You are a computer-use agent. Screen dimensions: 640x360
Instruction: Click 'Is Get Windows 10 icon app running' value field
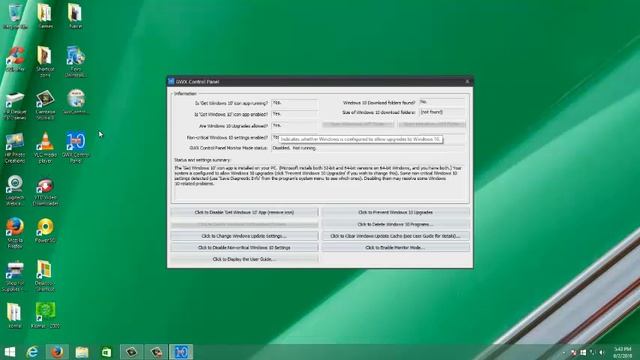pos(295,103)
